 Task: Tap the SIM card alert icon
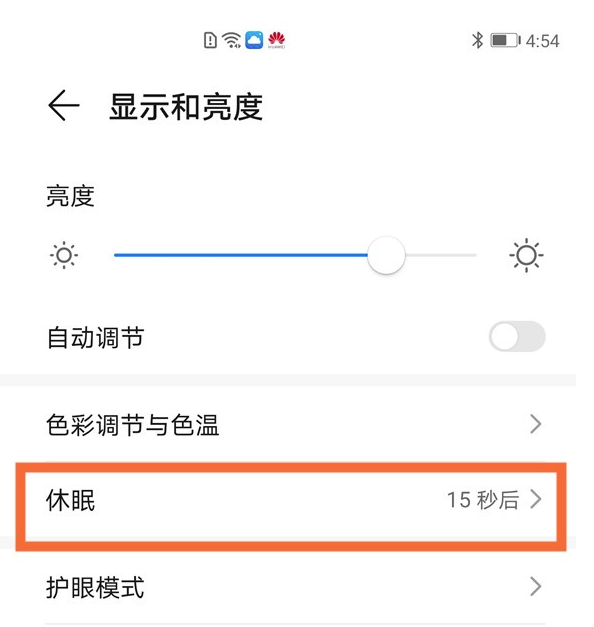210,40
